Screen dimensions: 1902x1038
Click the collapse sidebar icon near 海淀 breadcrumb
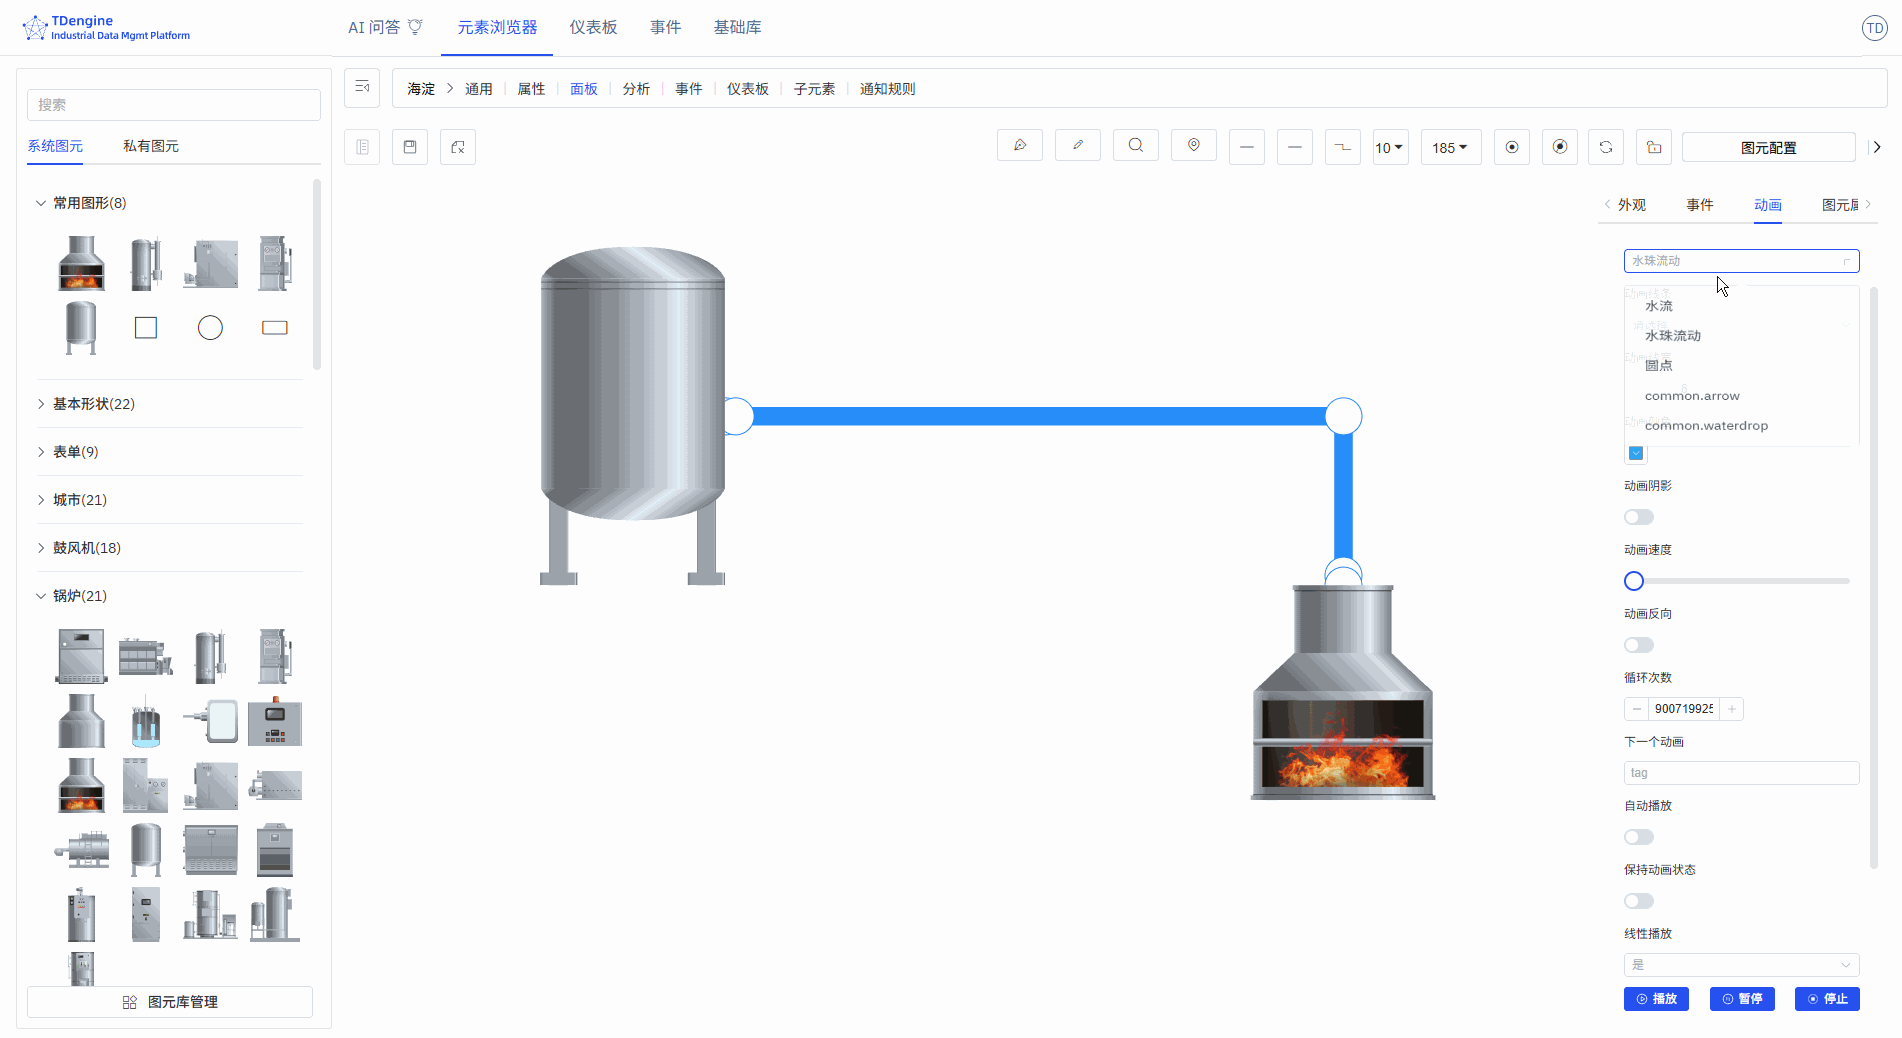(362, 88)
